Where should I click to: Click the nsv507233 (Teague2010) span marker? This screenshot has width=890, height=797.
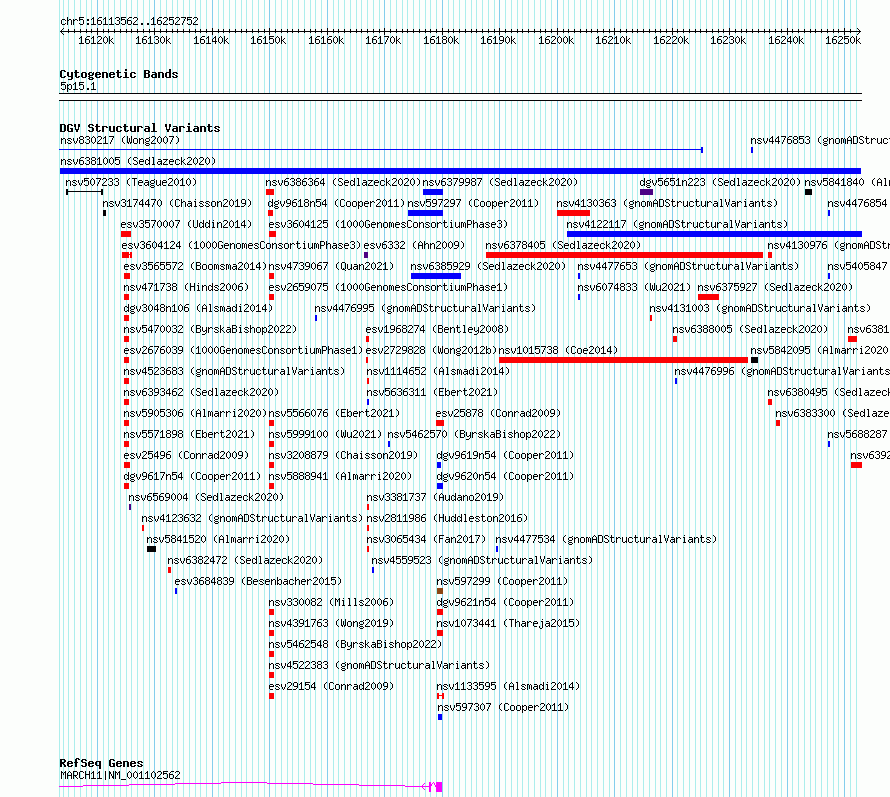(x=84, y=192)
